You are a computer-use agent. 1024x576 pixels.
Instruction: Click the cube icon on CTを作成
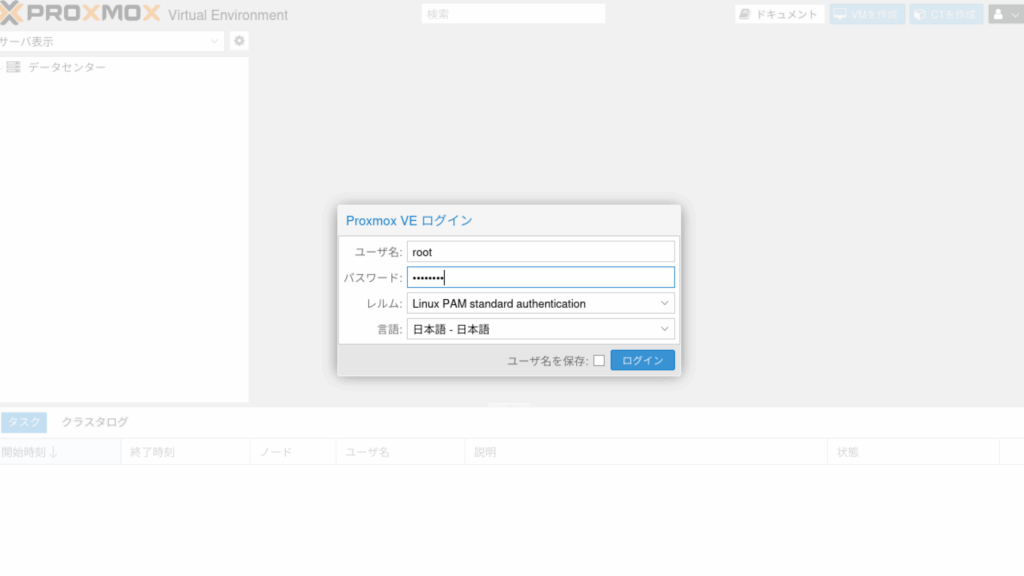919,15
